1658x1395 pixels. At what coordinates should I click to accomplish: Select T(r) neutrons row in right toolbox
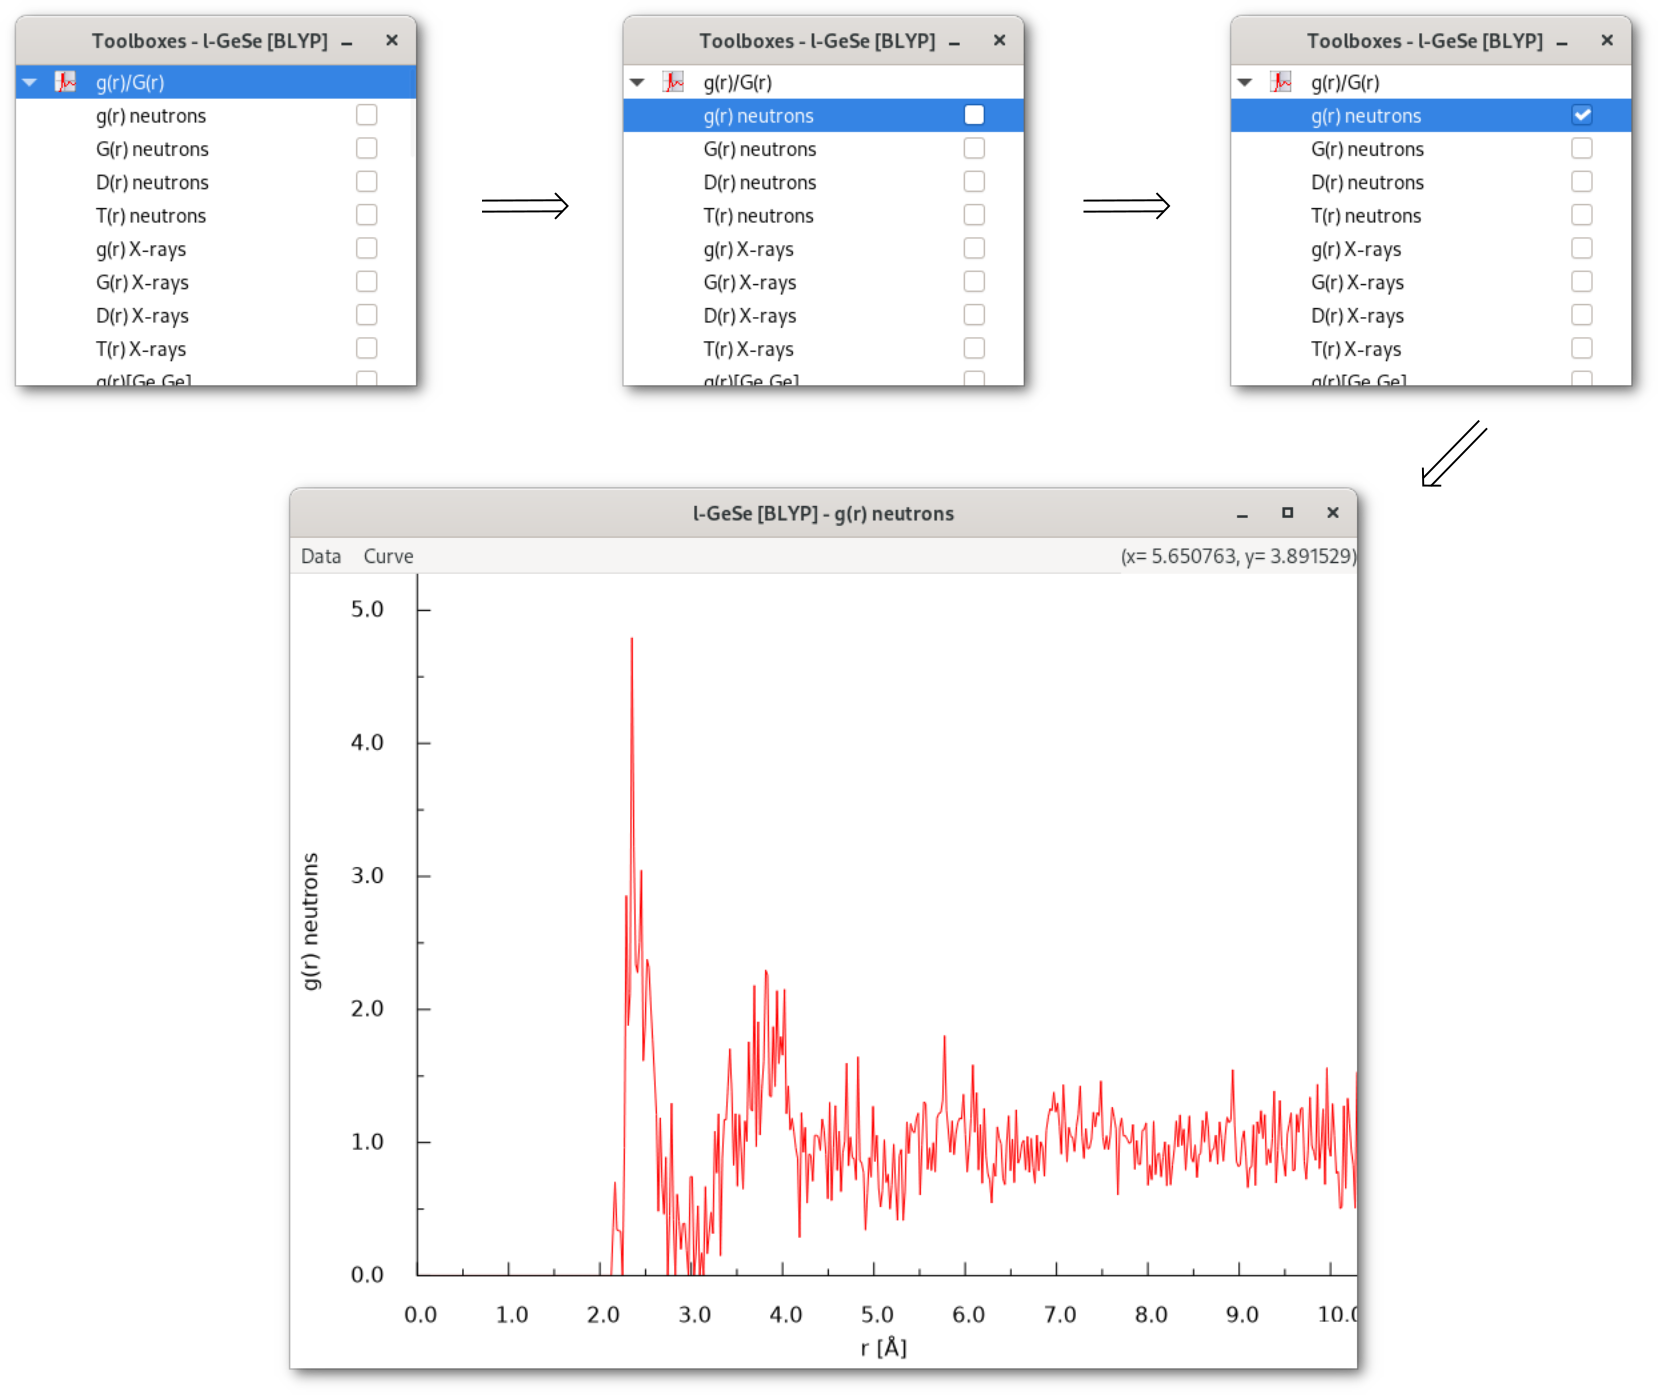click(x=1365, y=216)
